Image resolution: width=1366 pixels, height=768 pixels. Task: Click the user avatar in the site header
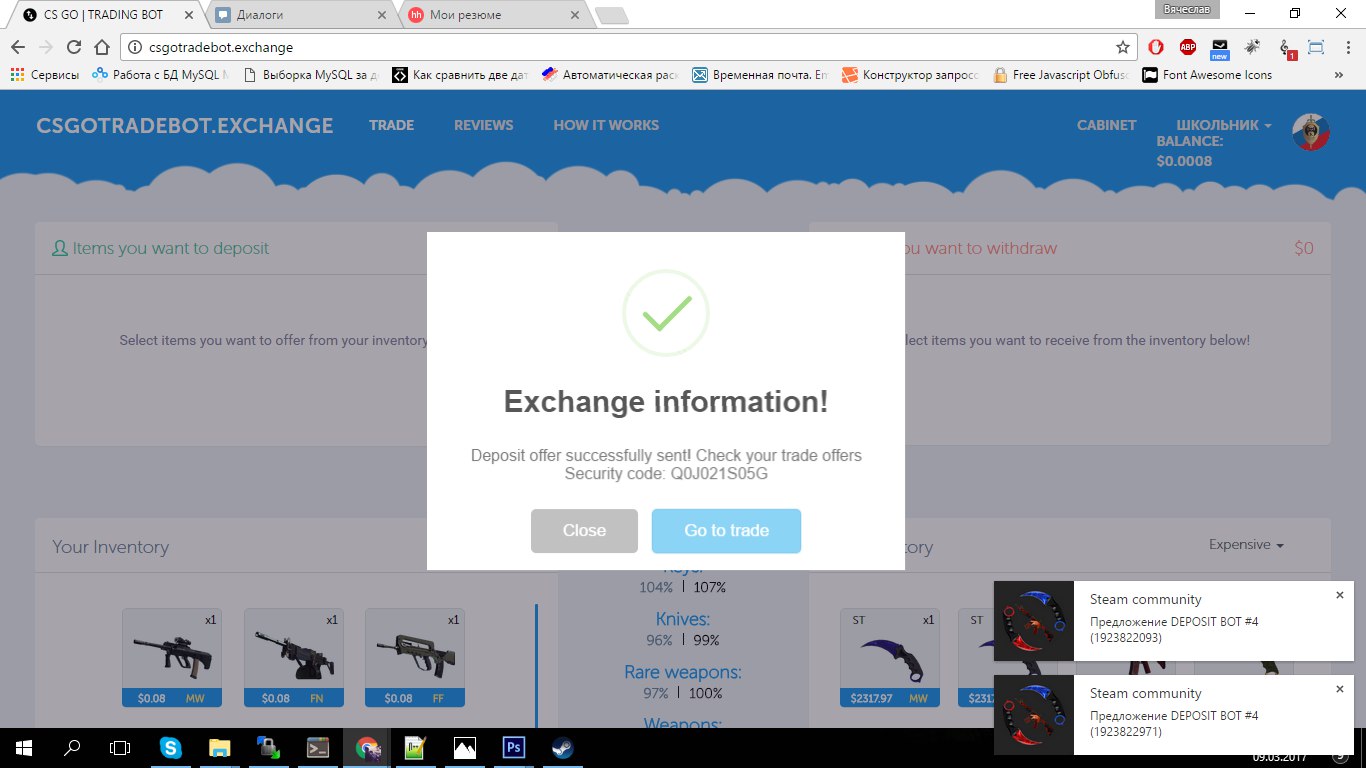coord(1310,132)
